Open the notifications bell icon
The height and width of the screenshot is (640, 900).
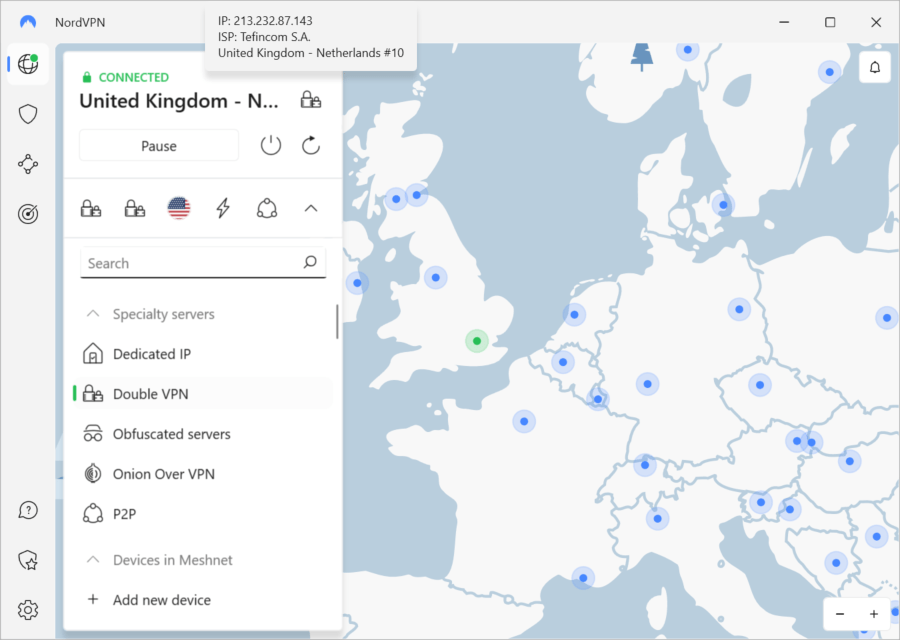tap(875, 65)
